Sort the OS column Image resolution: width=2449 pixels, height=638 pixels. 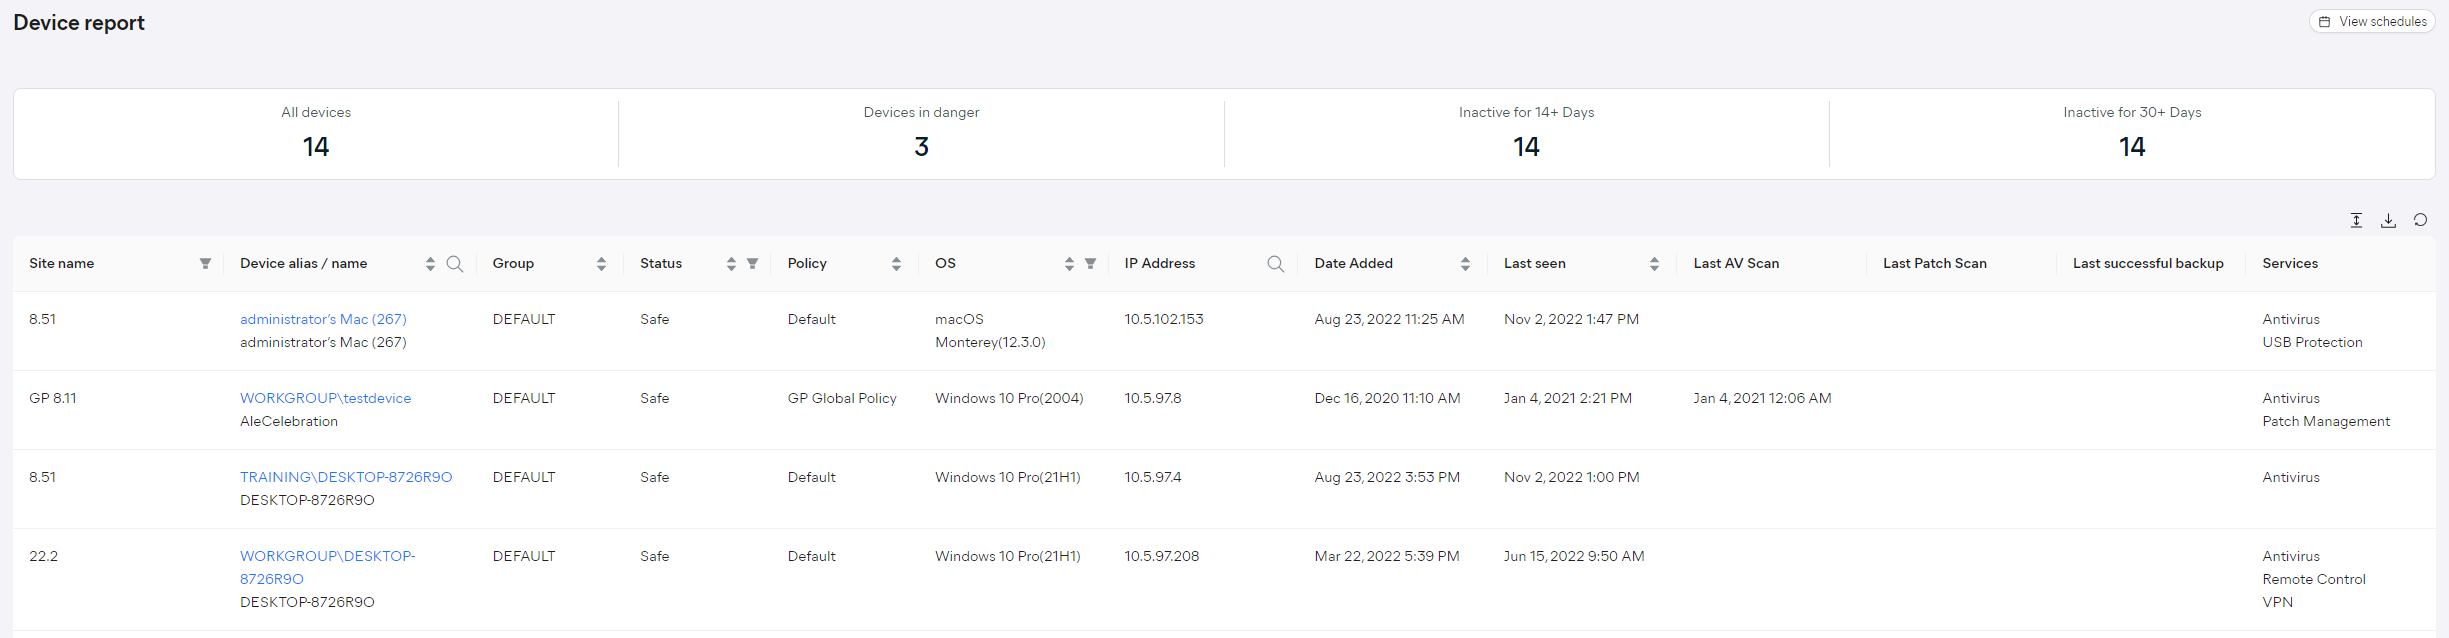(x=1069, y=263)
